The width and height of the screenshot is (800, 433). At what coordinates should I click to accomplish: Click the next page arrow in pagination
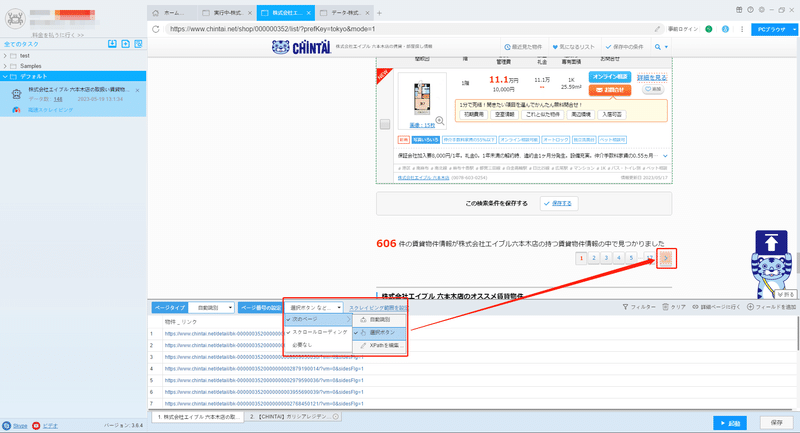point(666,259)
